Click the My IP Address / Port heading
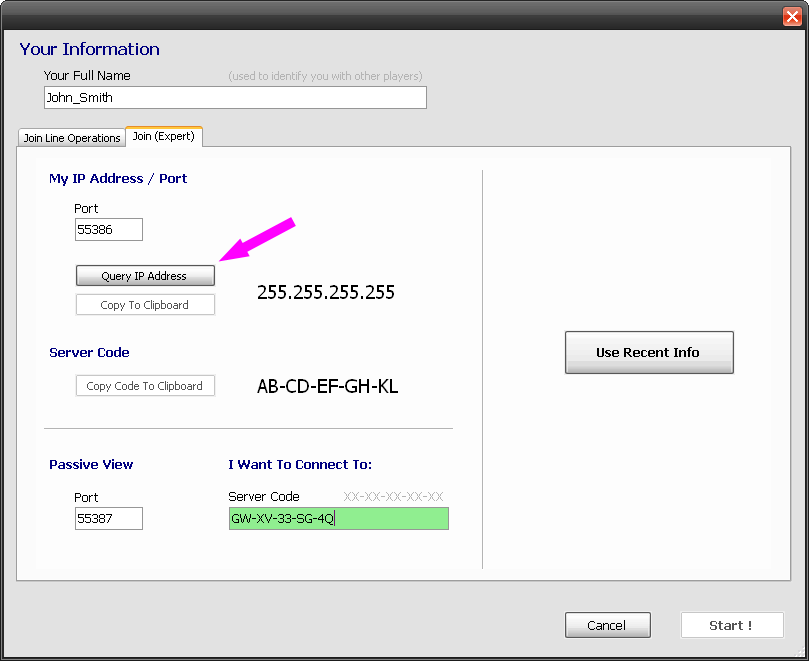809x661 pixels. coord(118,179)
